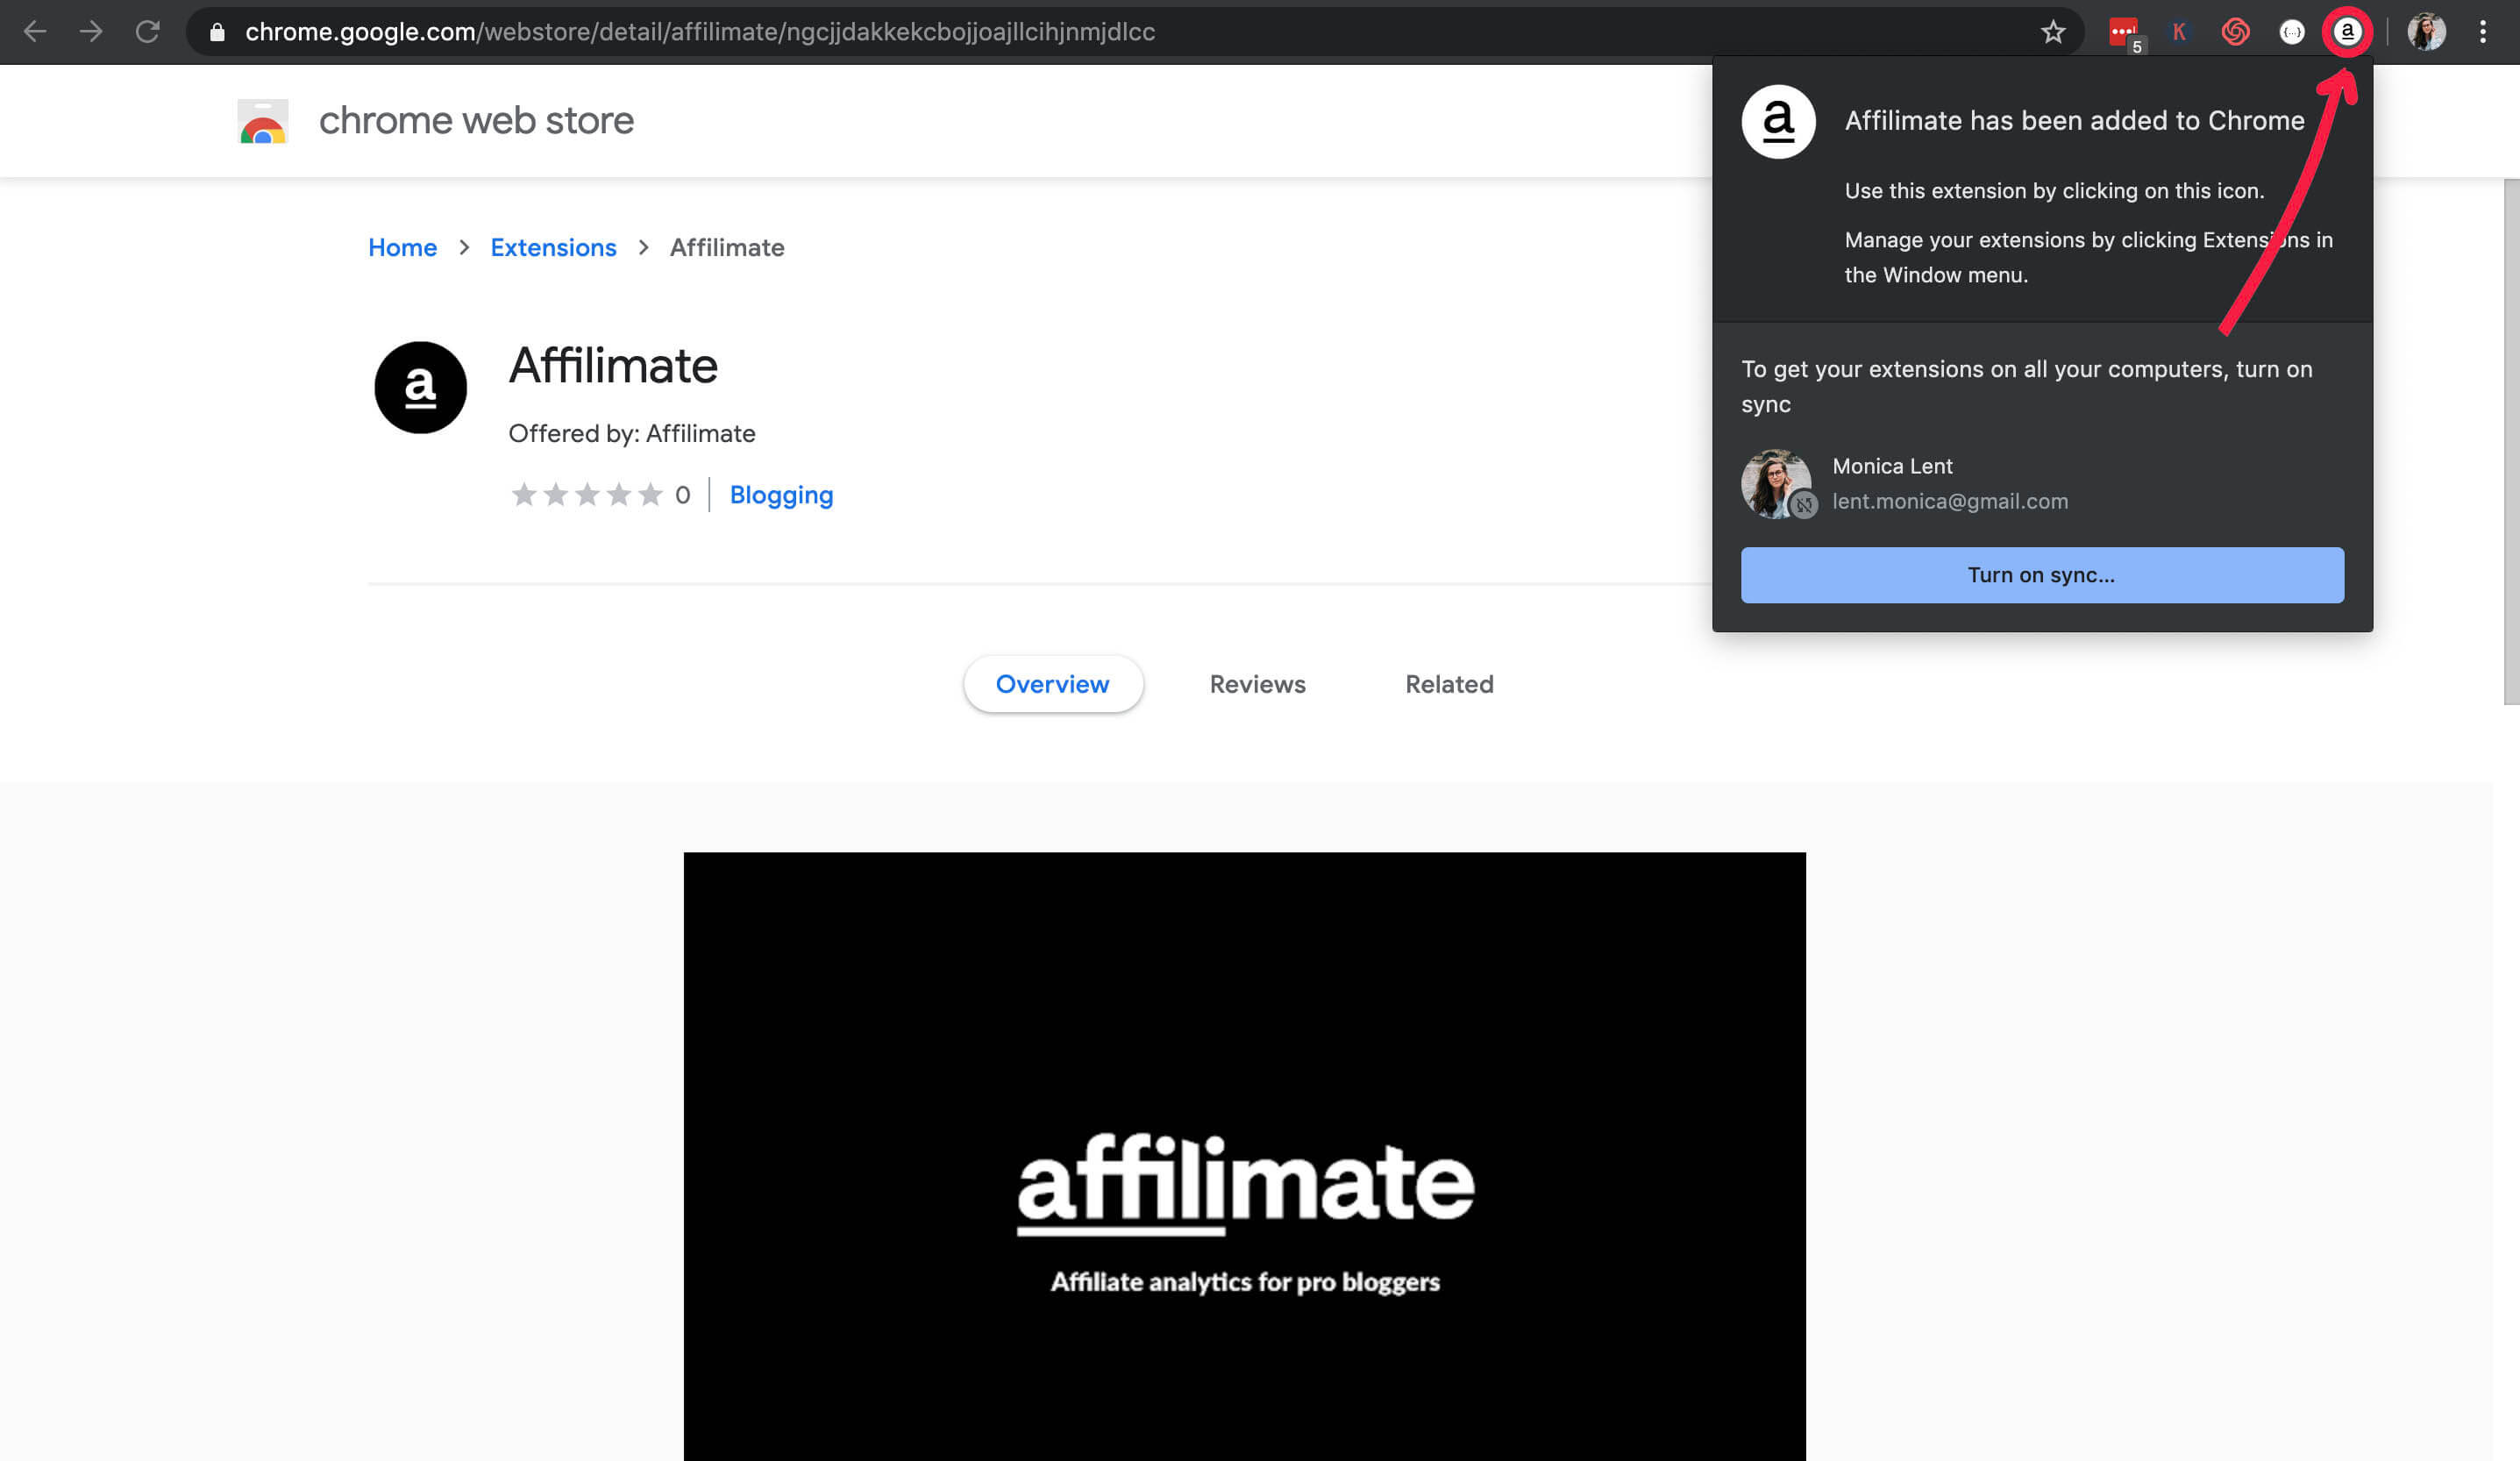Viewport: 2520px width, 1461px height.
Task: Switch to the Related tab
Action: tap(1449, 684)
